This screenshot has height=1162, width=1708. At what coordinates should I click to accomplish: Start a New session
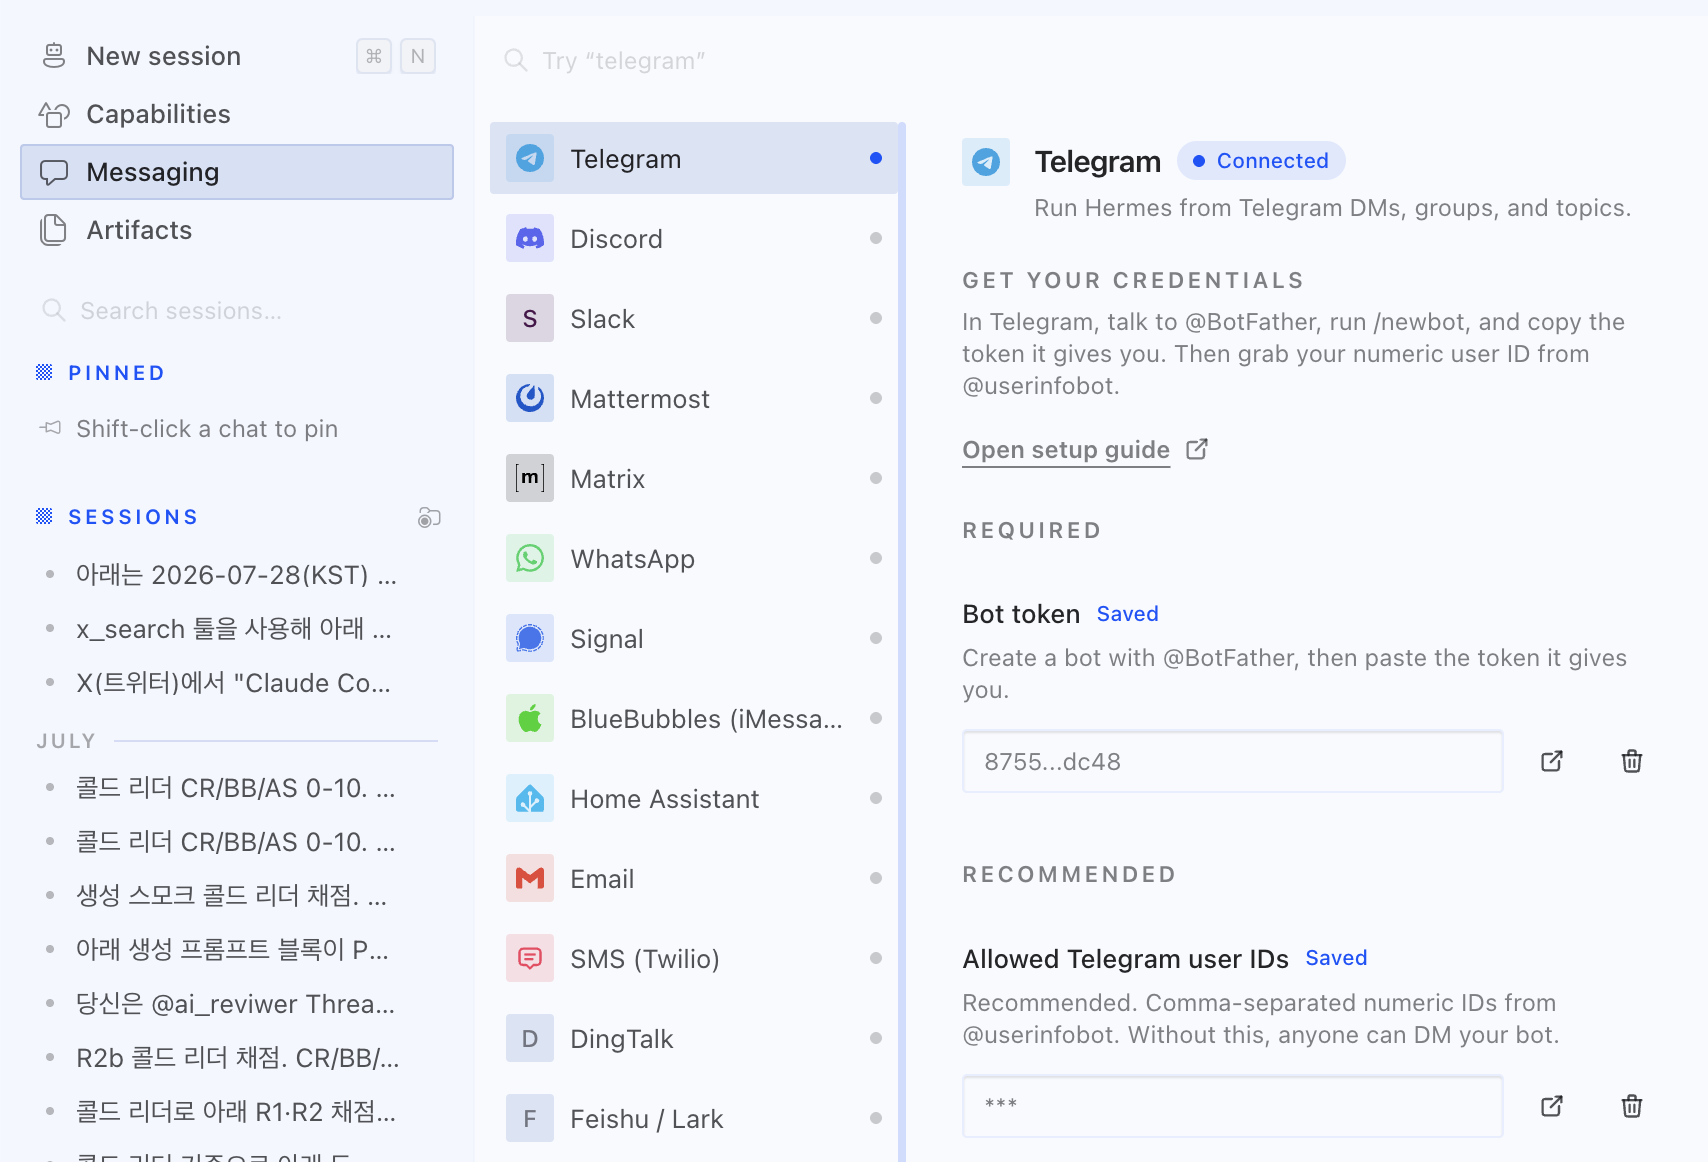click(237, 56)
